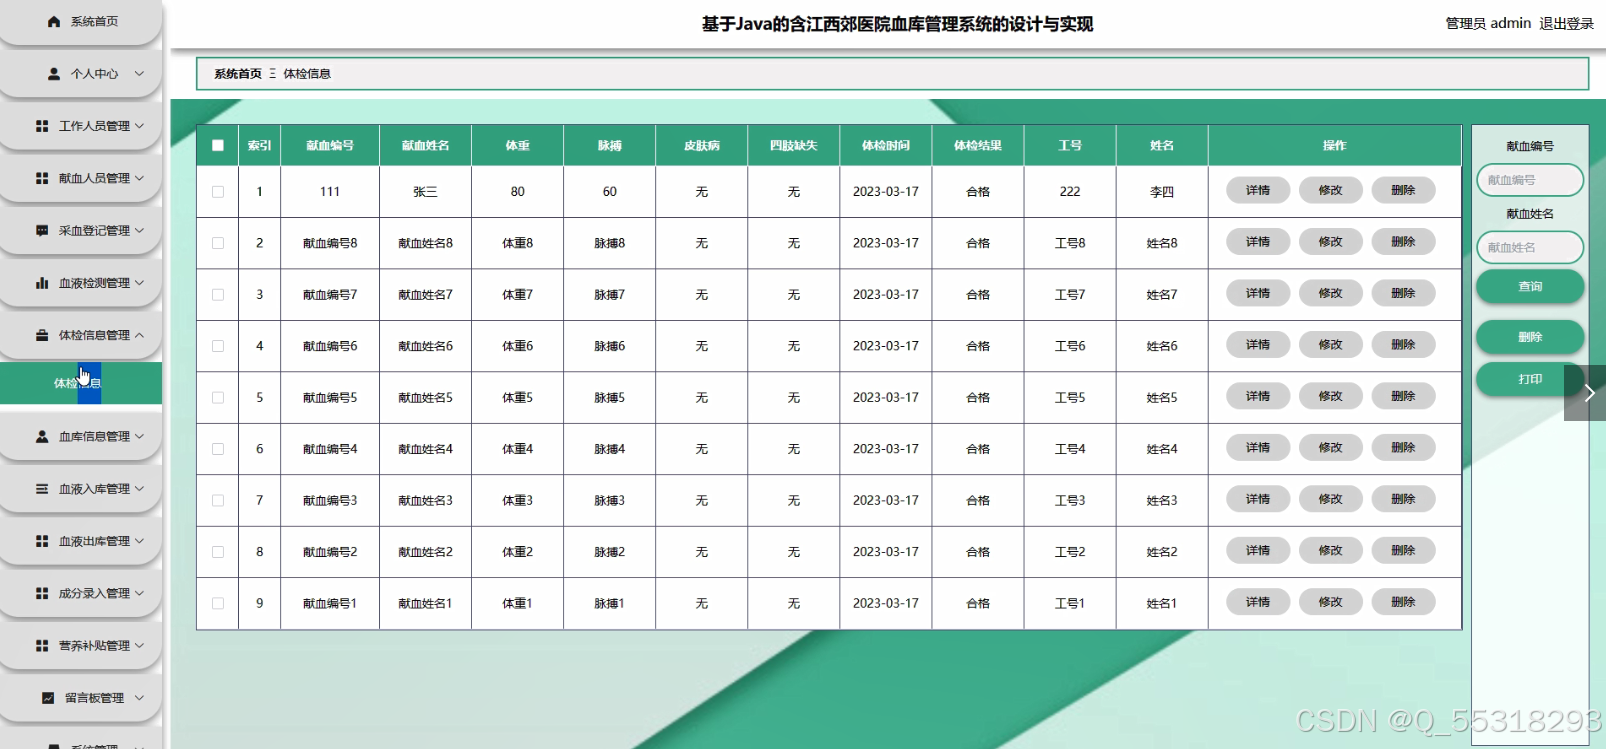This screenshot has width=1606, height=749.
Task: Open the 系统首页 sidebar item
Action: pyautogui.click(x=81, y=22)
